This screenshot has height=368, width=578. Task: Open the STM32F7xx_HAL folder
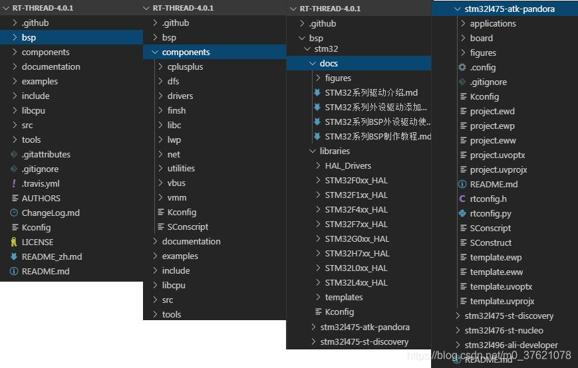[356, 224]
